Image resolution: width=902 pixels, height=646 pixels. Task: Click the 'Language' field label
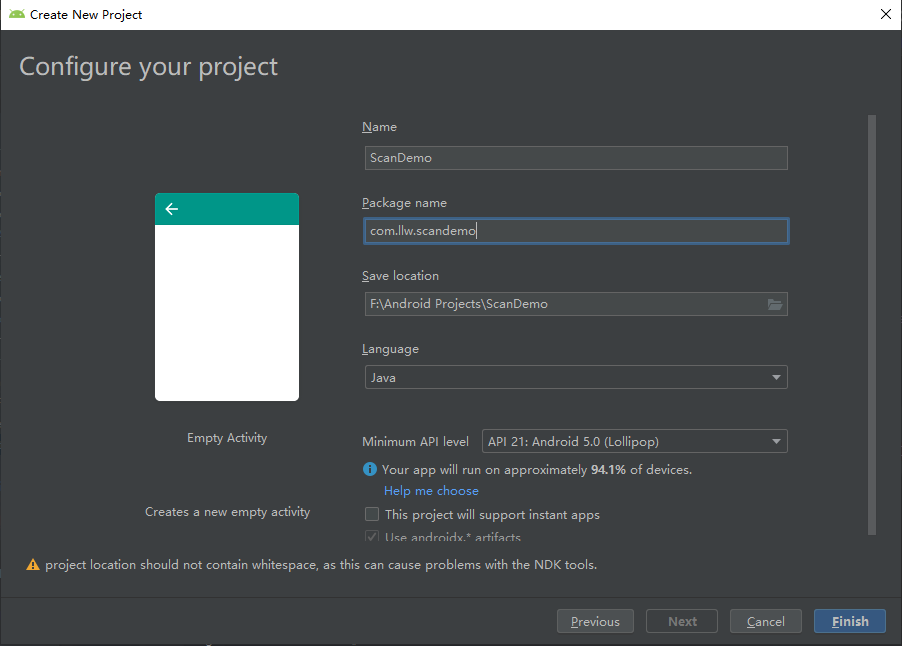pyautogui.click(x=390, y=349)
